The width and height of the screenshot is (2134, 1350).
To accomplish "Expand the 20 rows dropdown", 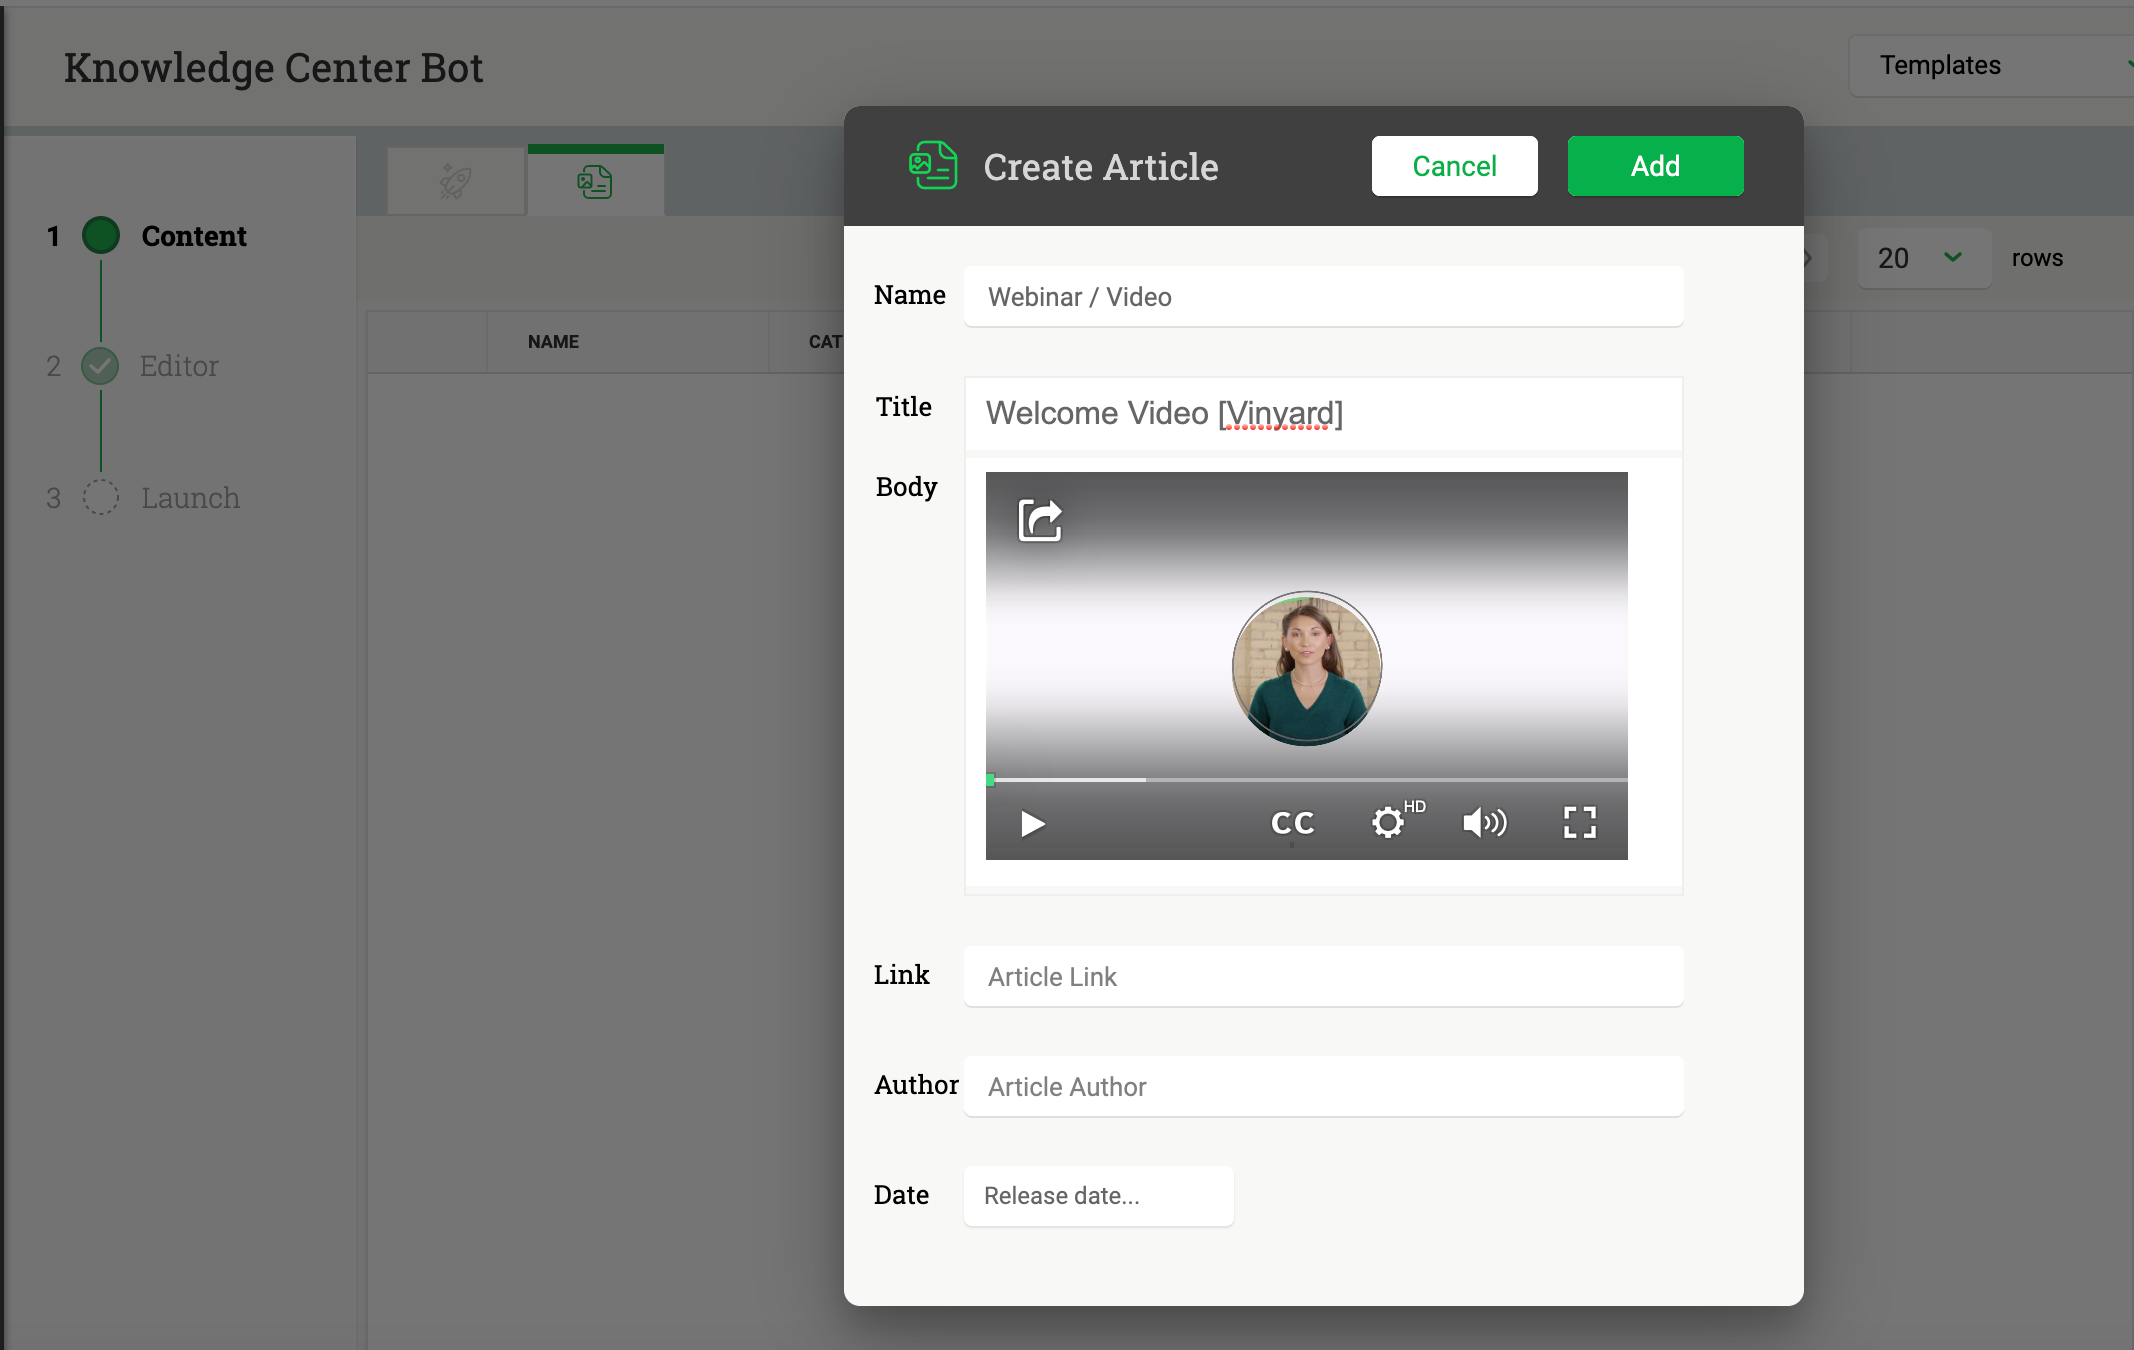I will tap(1923, 258).
